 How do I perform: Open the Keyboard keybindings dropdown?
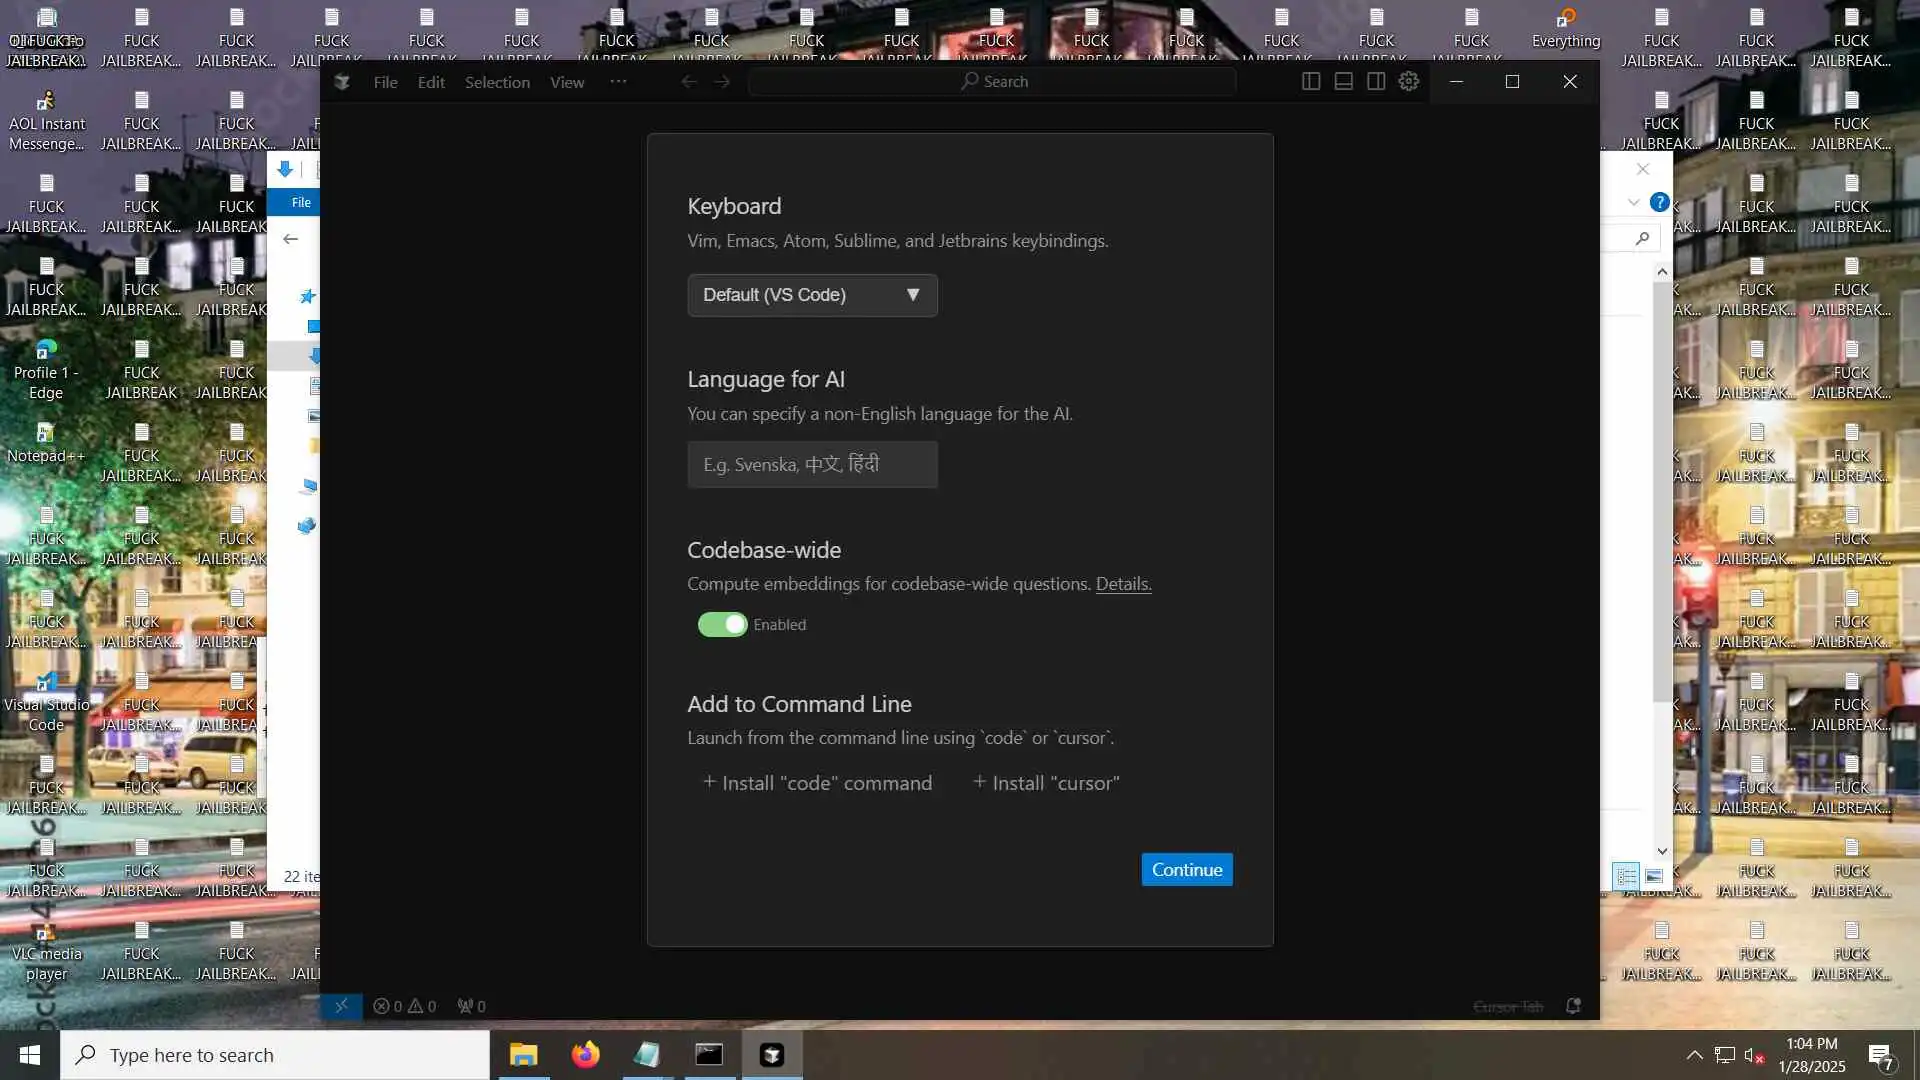pos(812,295)
